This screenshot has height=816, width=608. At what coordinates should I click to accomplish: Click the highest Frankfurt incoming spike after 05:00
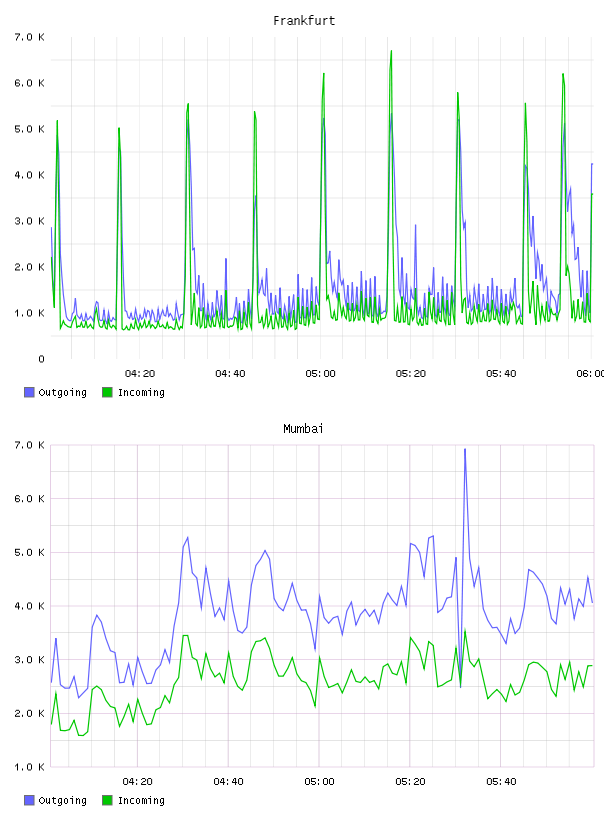(x=391, y=52)
